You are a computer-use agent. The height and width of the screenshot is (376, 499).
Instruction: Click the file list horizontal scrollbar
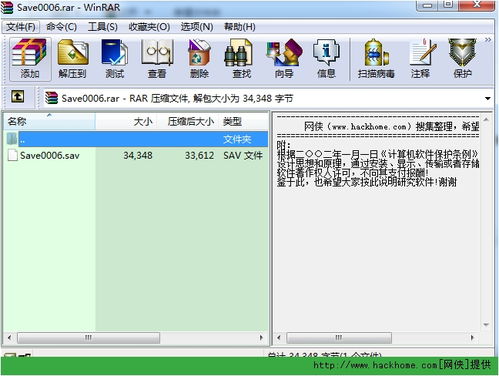pyautogui.click(x=135, y=338)
